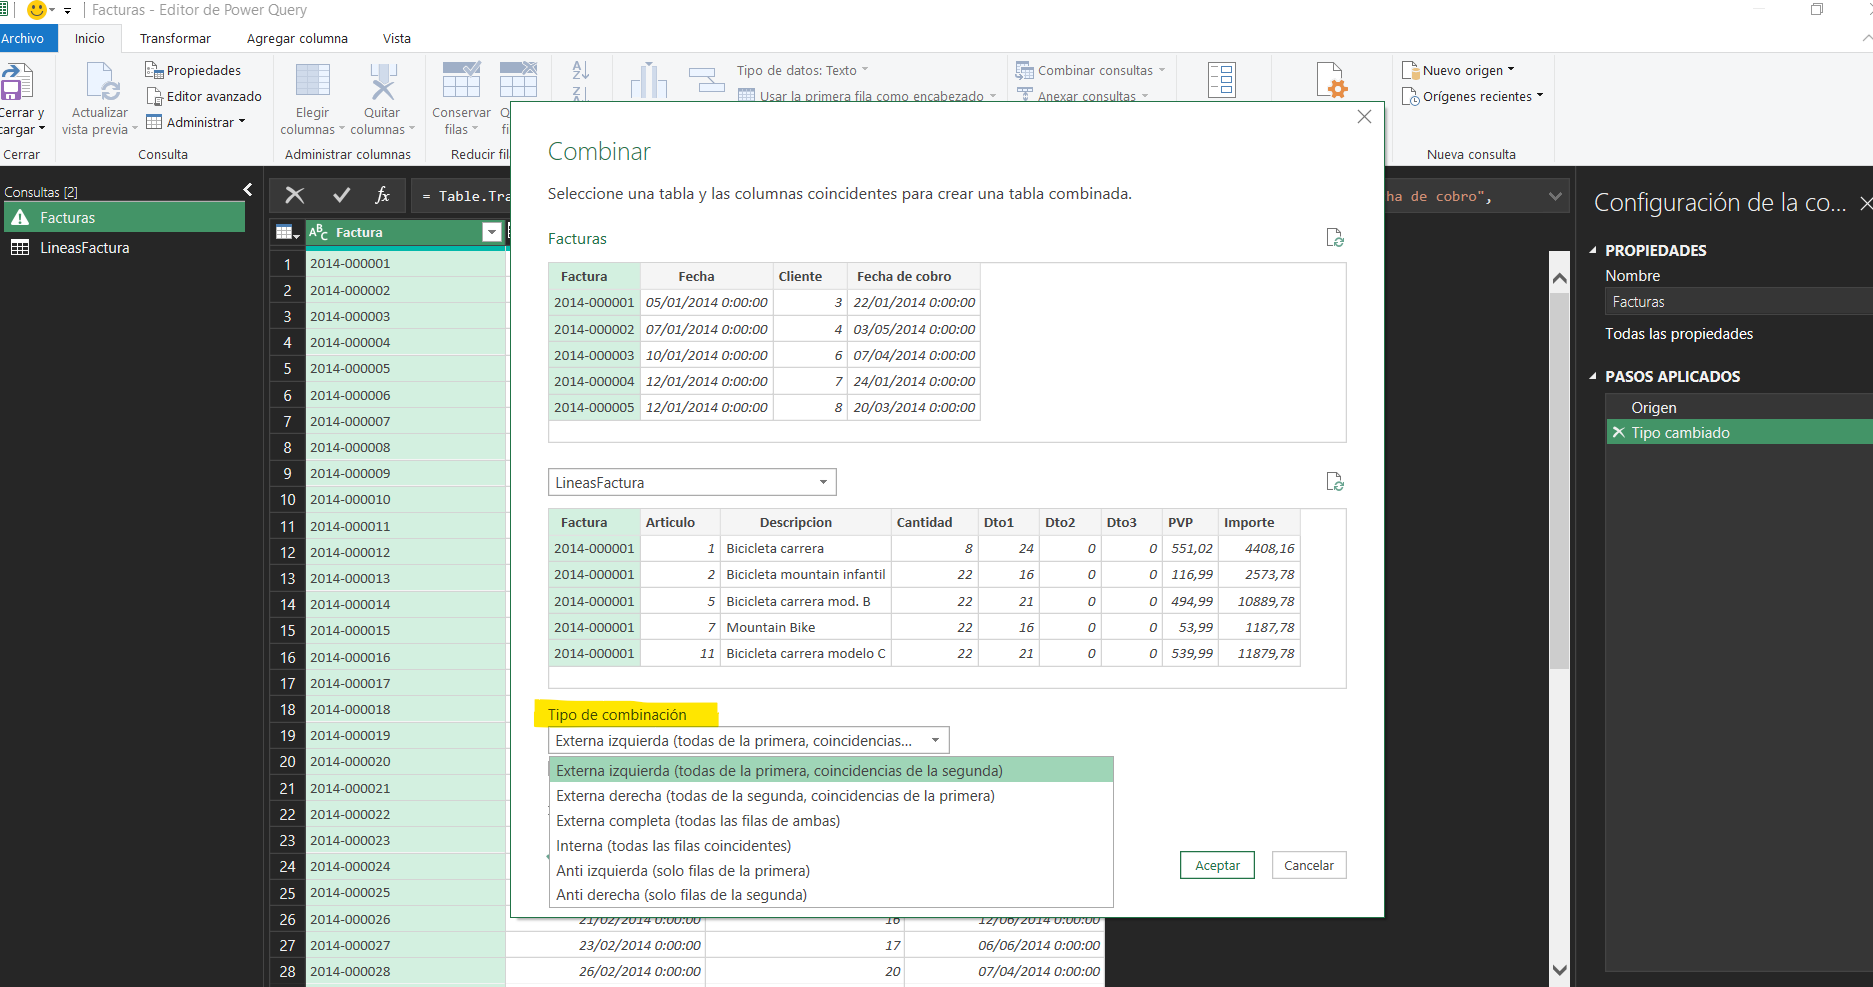Click the vertical scrollbar down arrow
This screenshot has width=1873, height=987.
pos(1559,968)
